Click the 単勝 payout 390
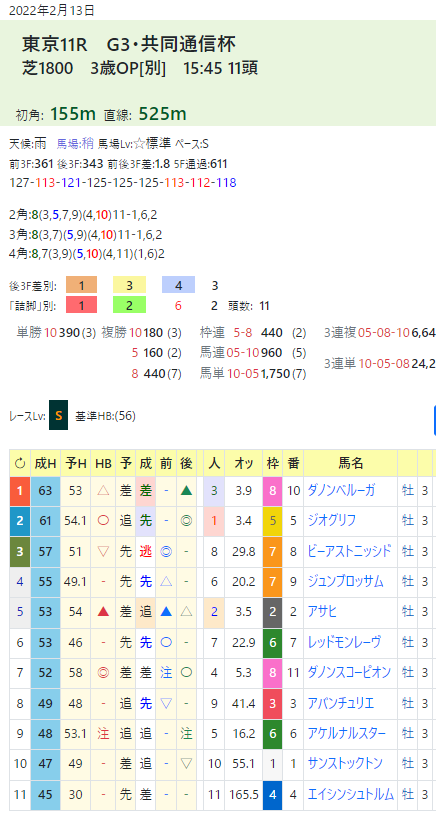 coord(68,332)
